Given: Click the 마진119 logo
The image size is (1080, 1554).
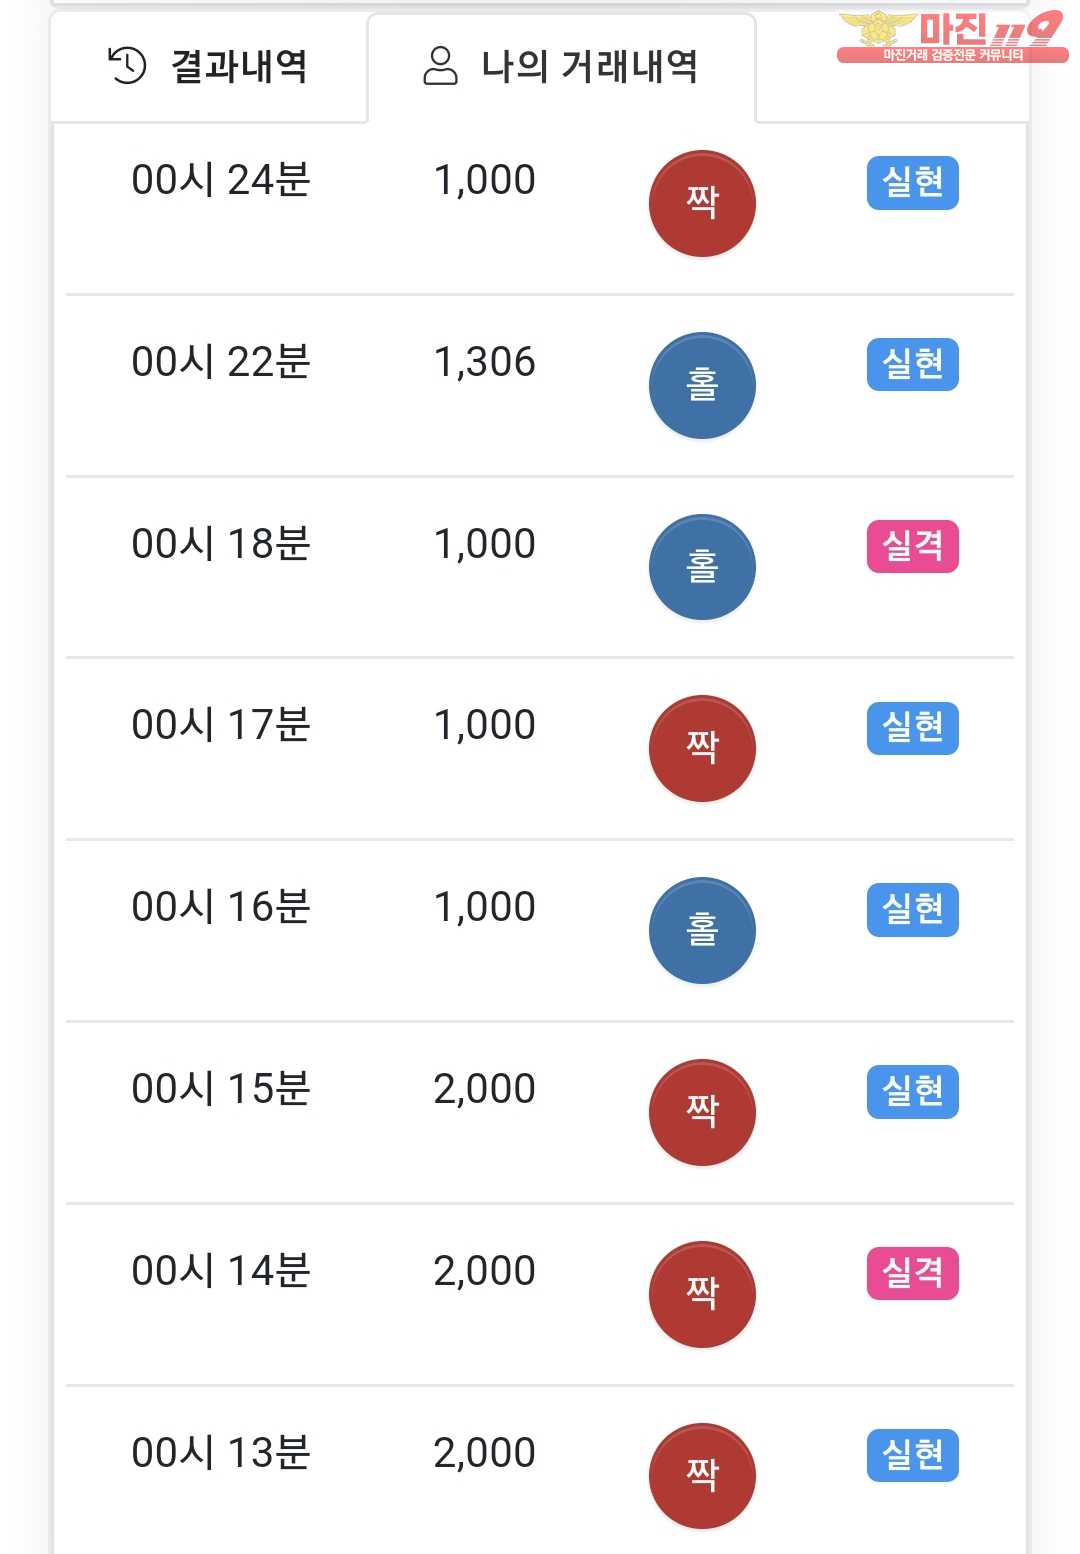Looking at the screenshot, I should pyautogui.click(x=951, y=37).
